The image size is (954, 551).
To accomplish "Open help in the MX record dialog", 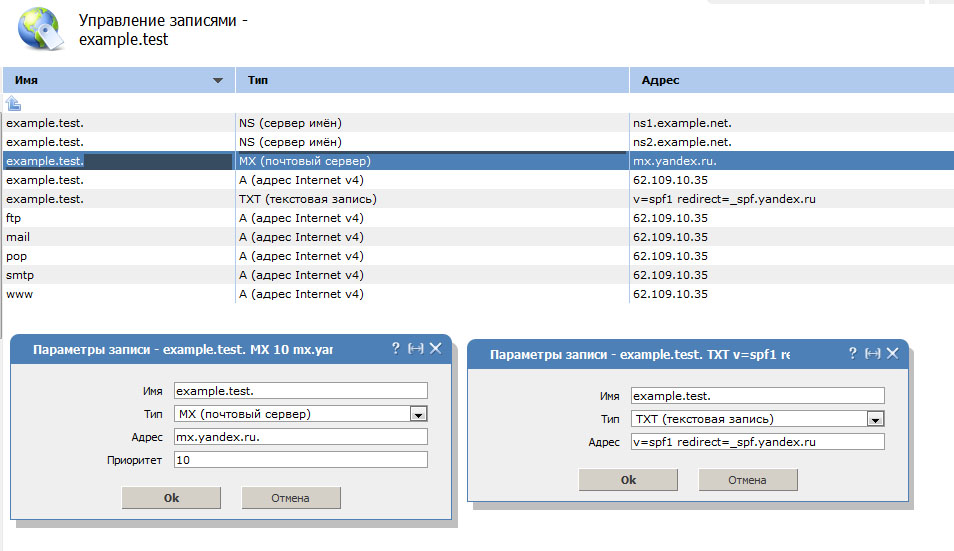I will coord(396,350).
